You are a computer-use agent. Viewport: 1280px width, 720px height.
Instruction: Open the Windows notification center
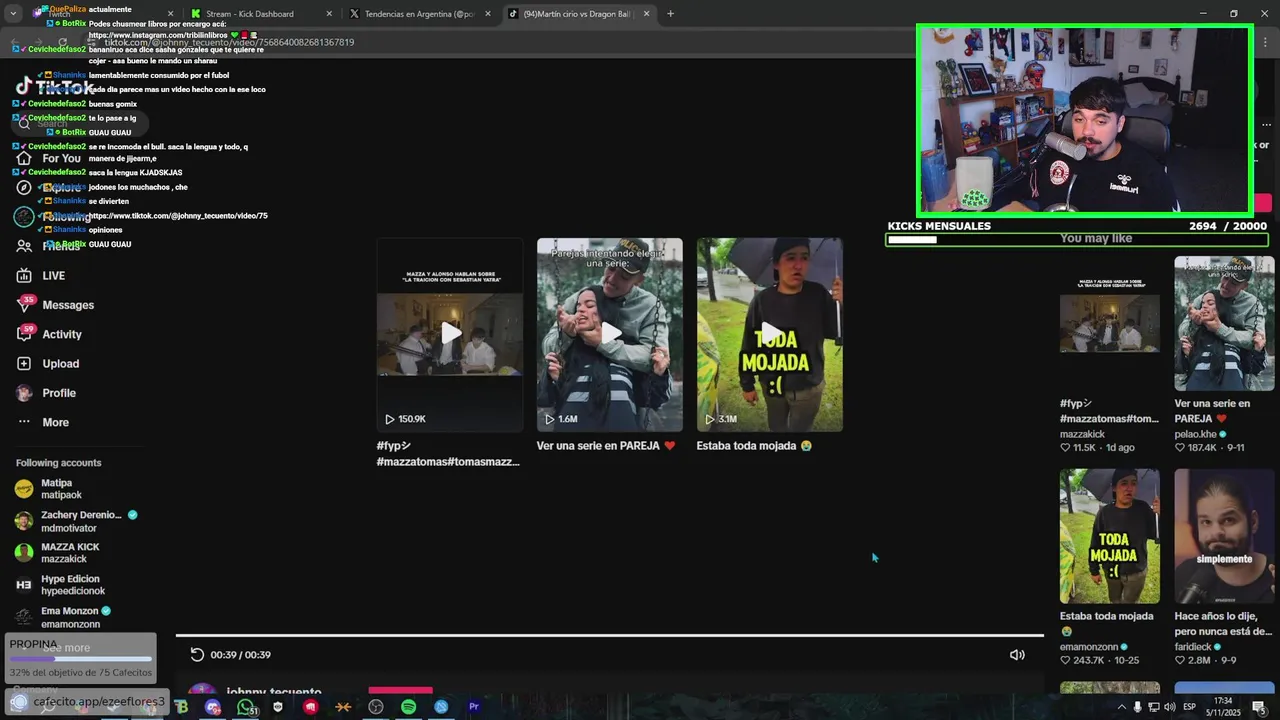click(1259, 707)
